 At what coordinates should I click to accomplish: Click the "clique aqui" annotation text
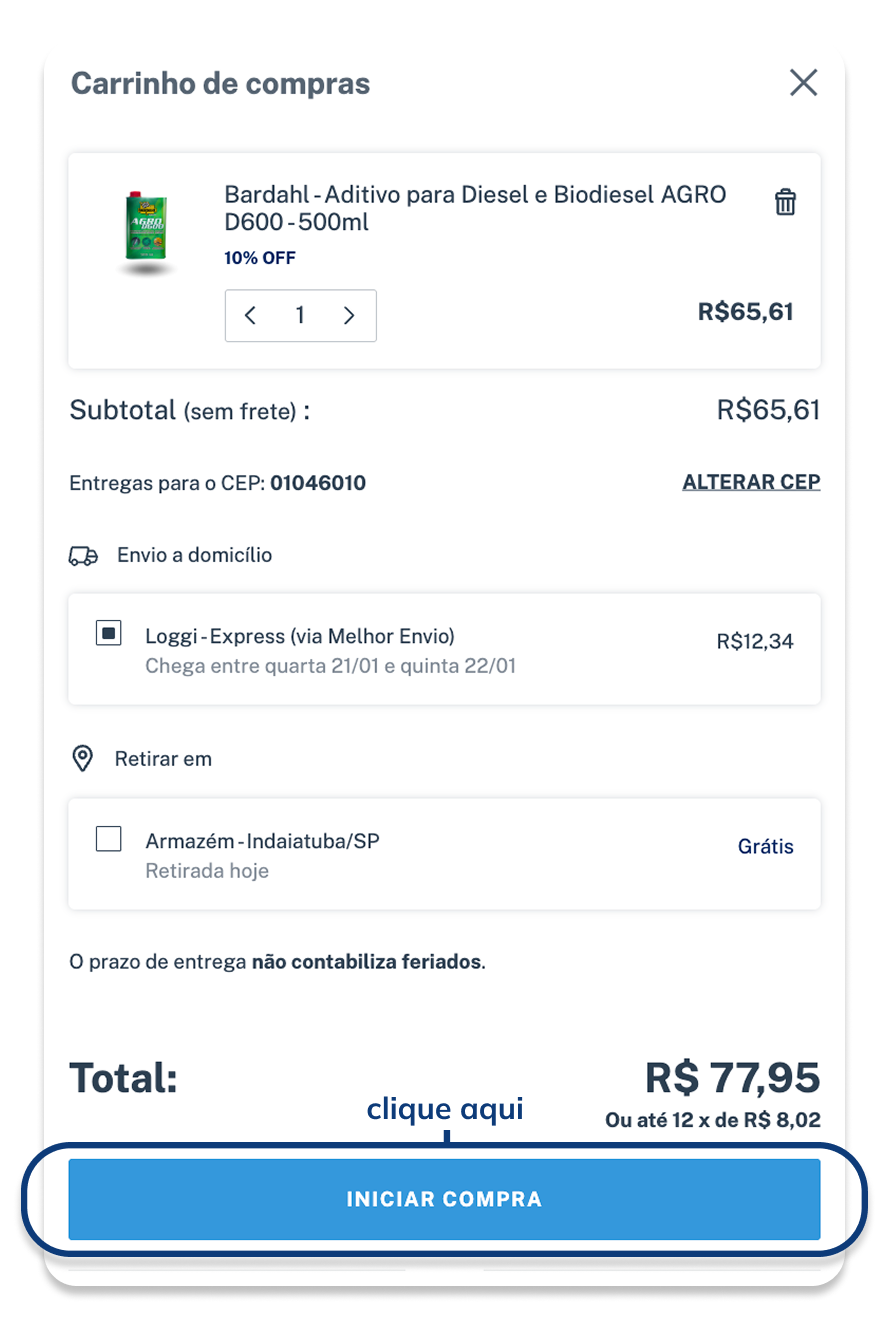[445, 1109]
